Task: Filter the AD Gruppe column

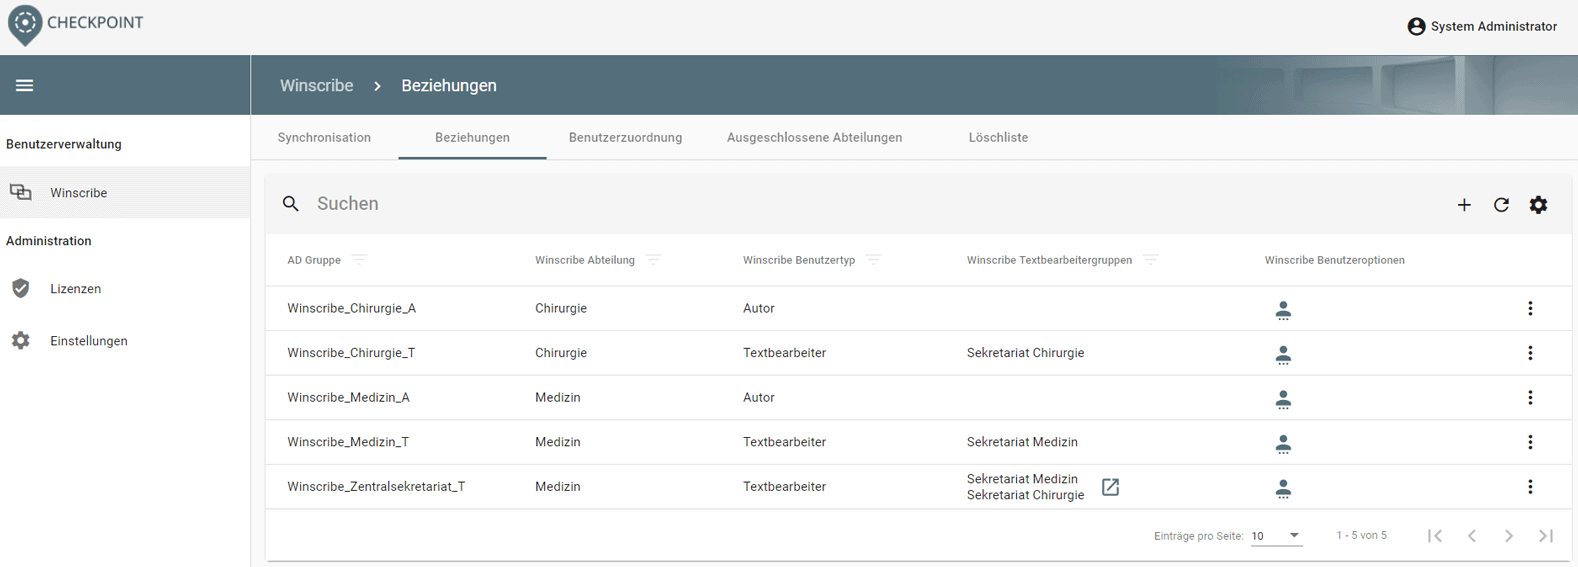Action: pyautogui.click(x=360, y=260)
